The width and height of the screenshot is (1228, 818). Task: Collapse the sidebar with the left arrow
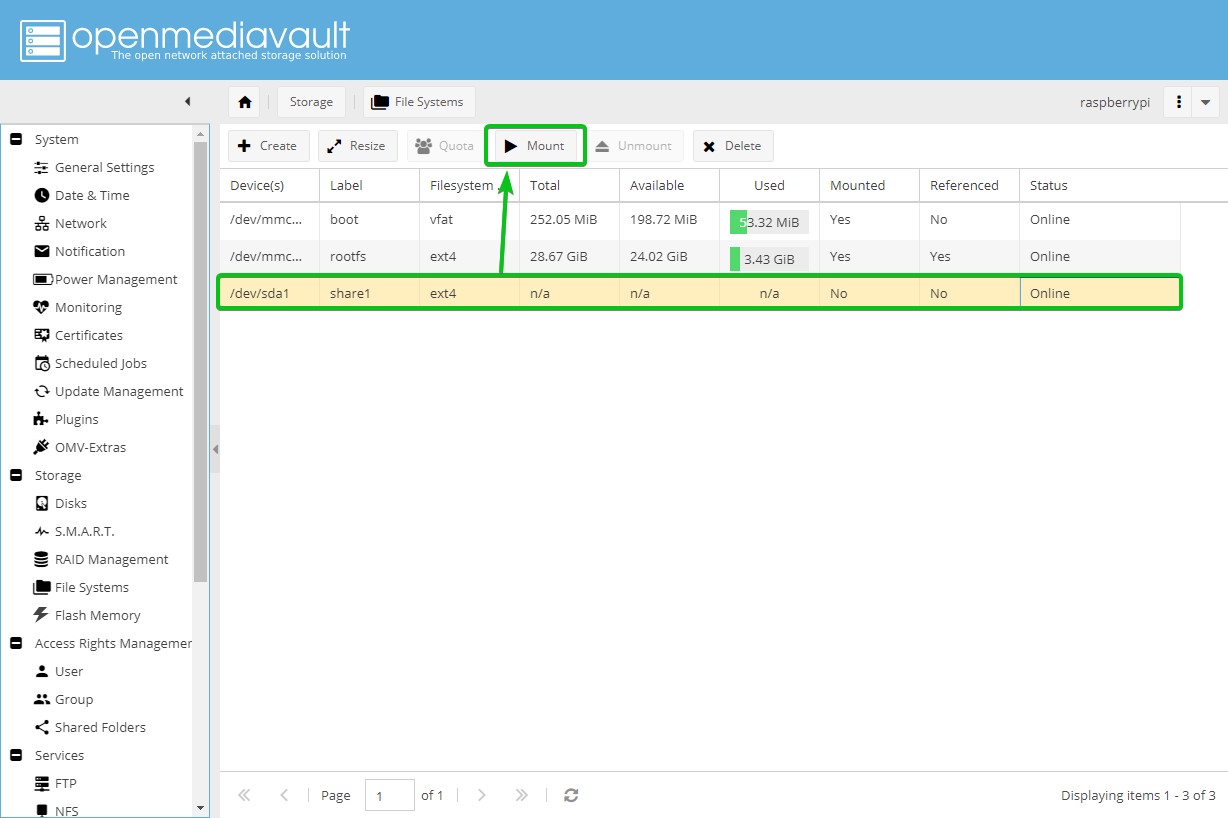(x=188, y=102)
